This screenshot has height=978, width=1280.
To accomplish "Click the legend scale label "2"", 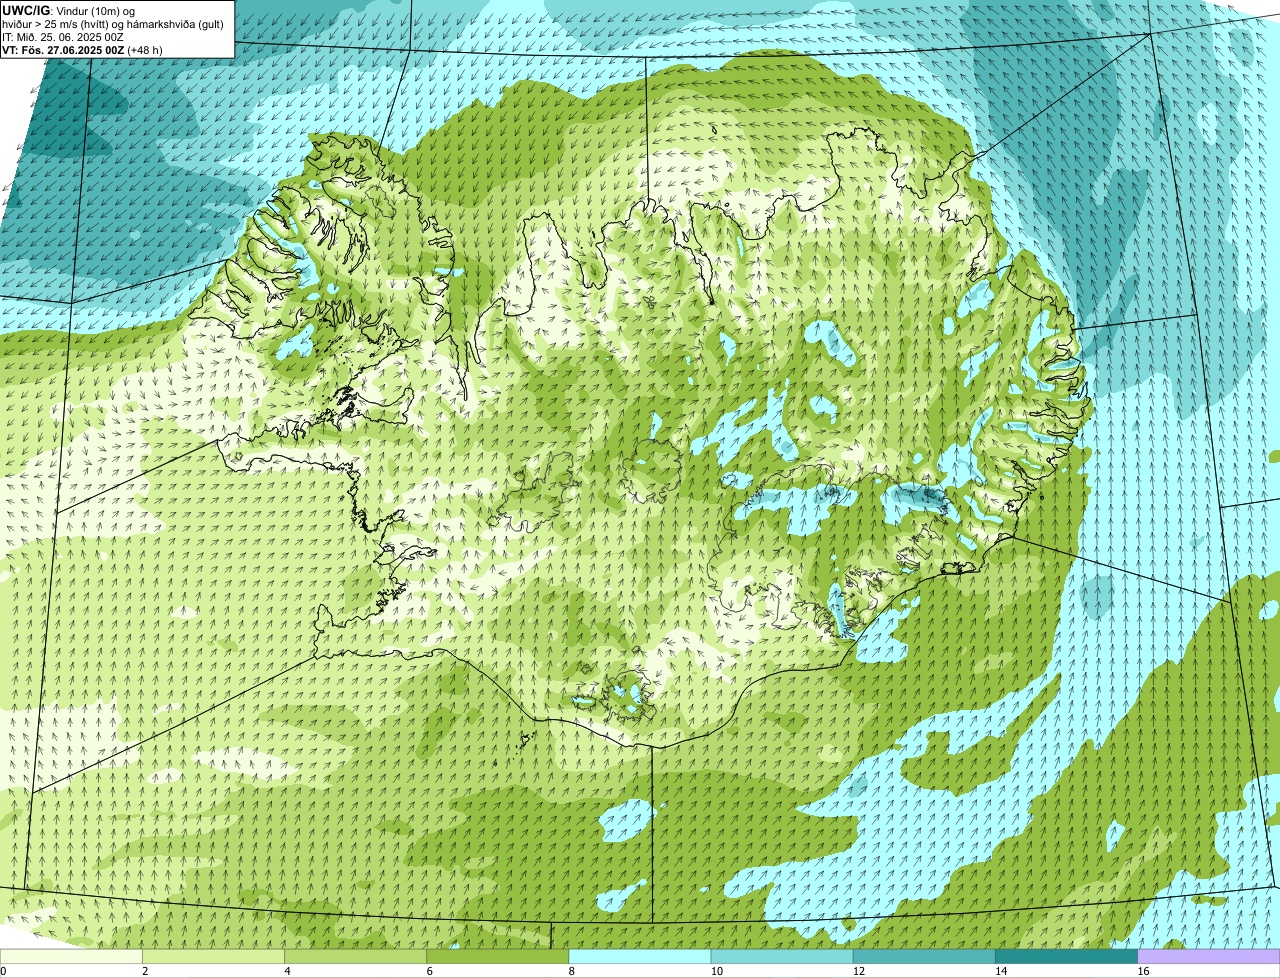I will click(145, 971).
